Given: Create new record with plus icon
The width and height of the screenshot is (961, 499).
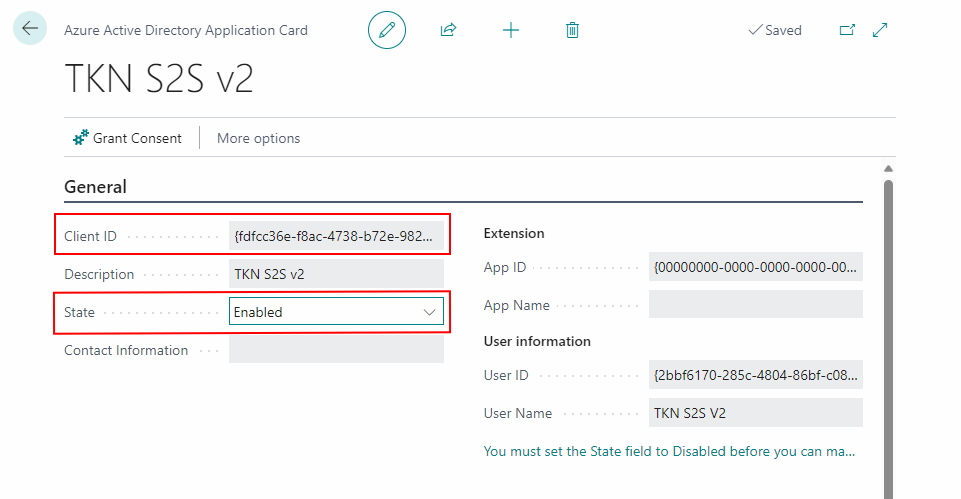Looking at the screenshot, I should 510,30.
